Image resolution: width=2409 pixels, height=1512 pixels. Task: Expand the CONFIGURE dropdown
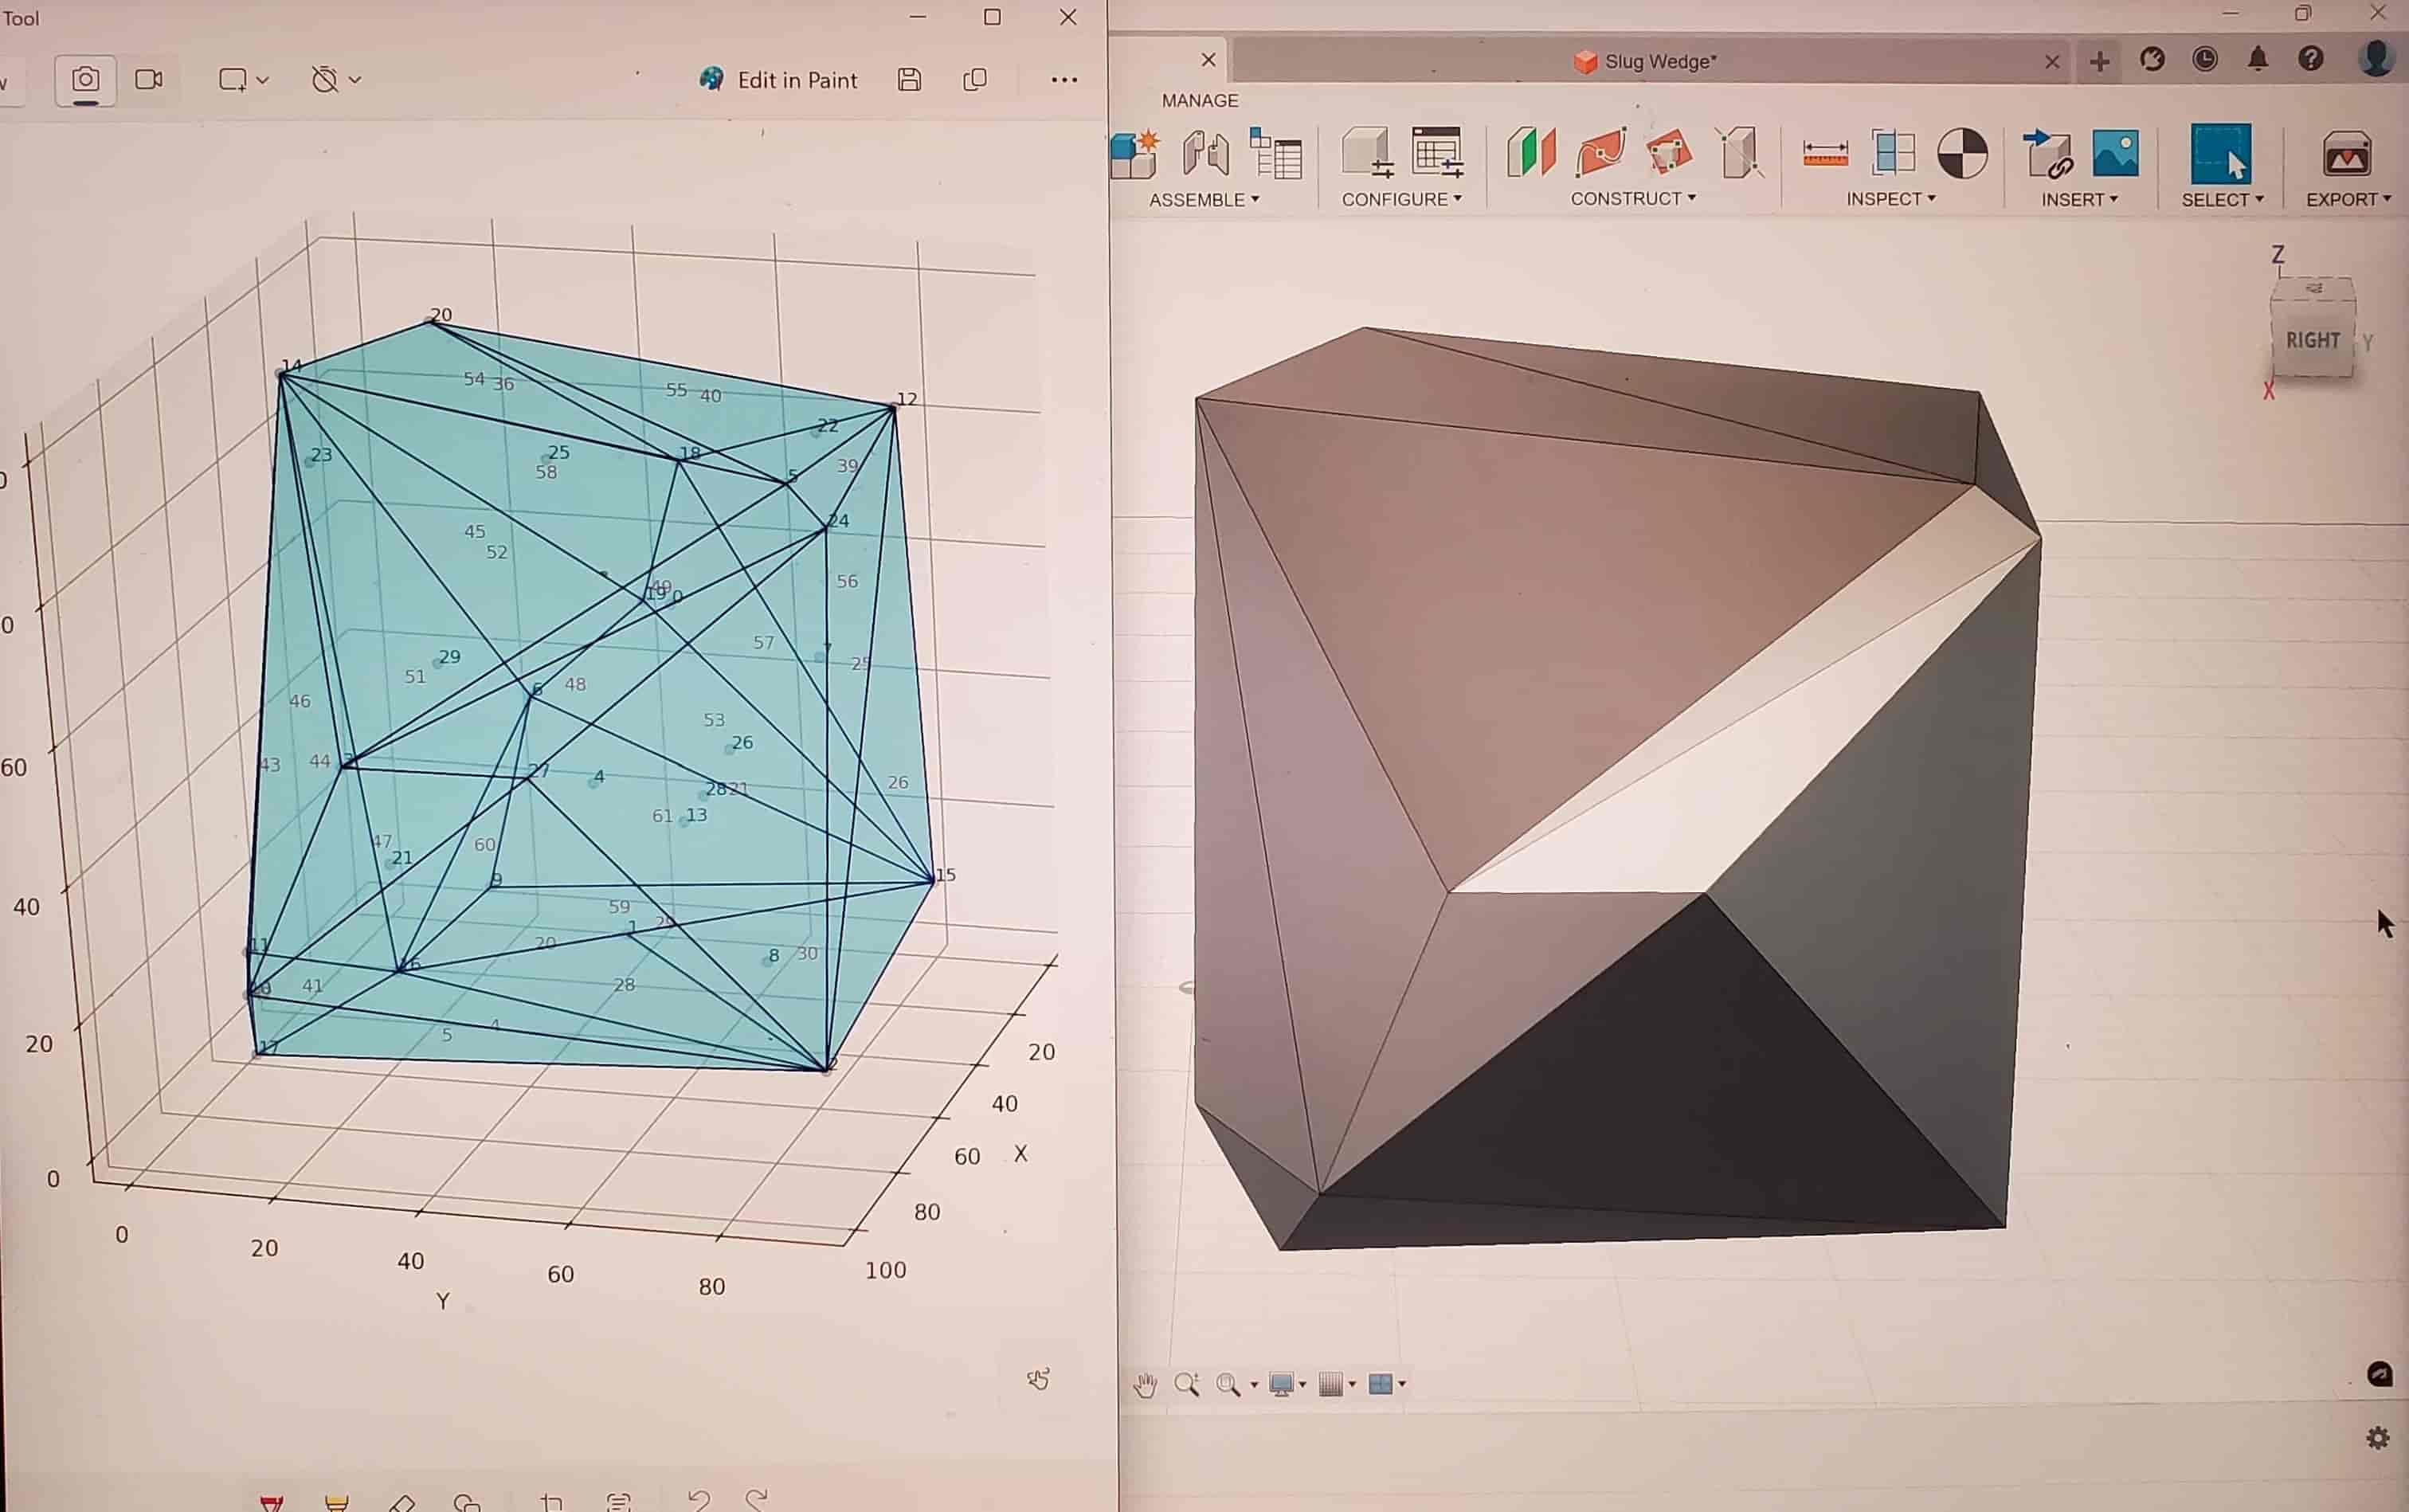(1401, 199)
